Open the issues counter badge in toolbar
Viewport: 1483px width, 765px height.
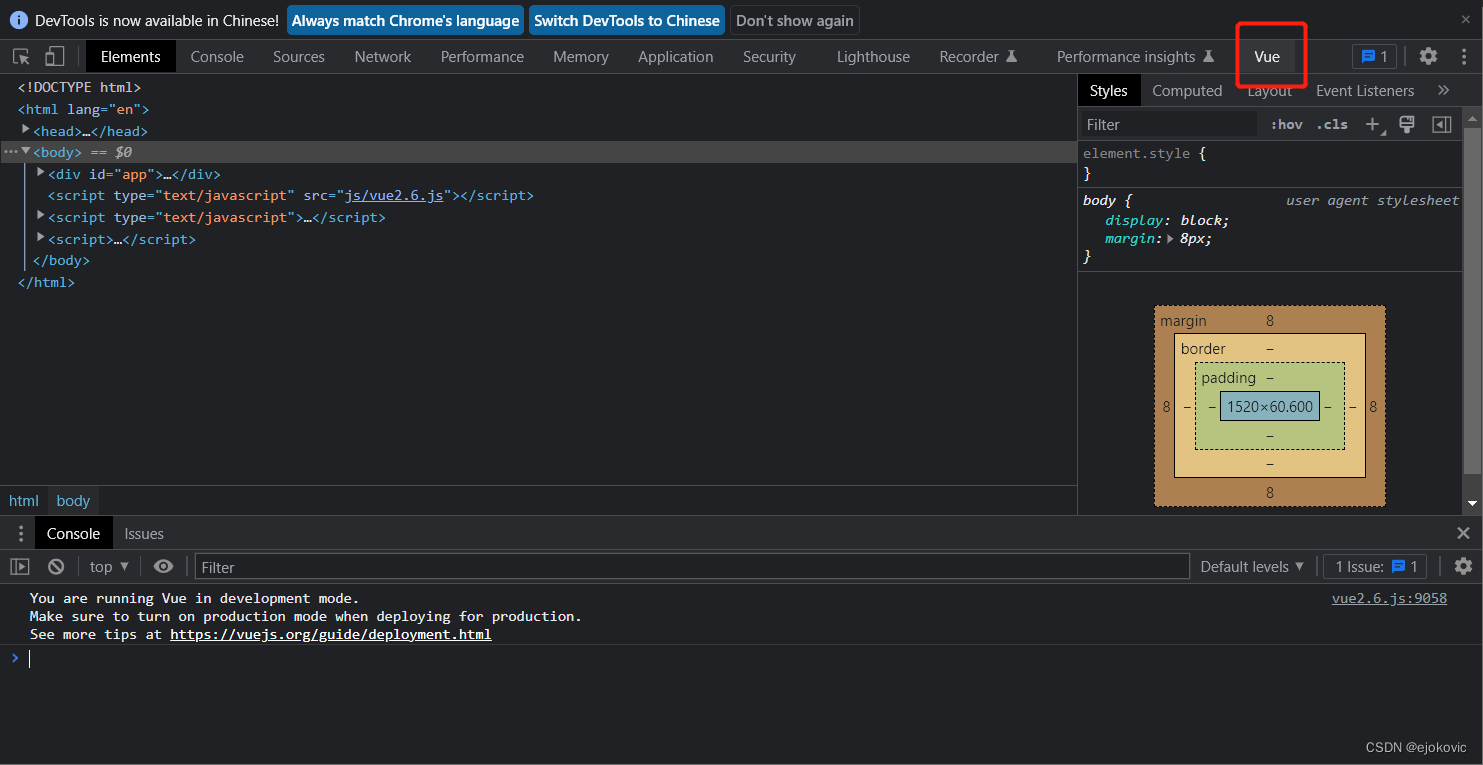pos(1374,57)
